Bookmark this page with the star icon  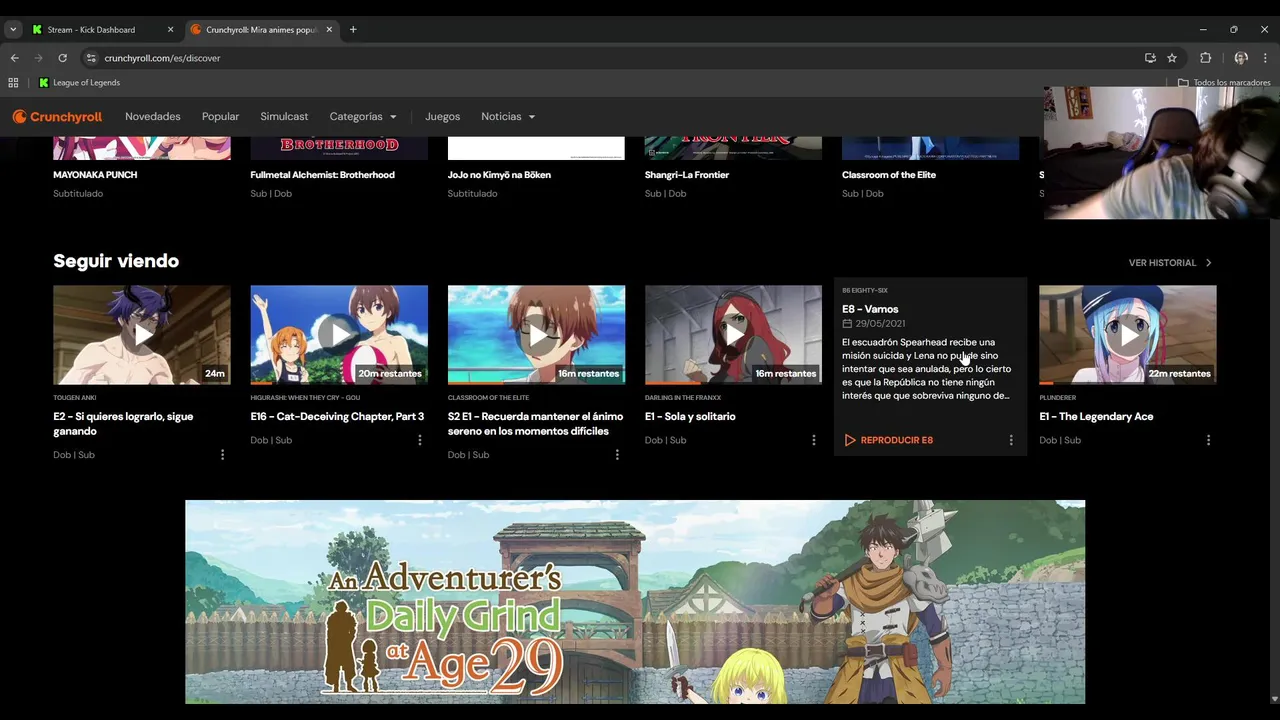pos(1172,58)
